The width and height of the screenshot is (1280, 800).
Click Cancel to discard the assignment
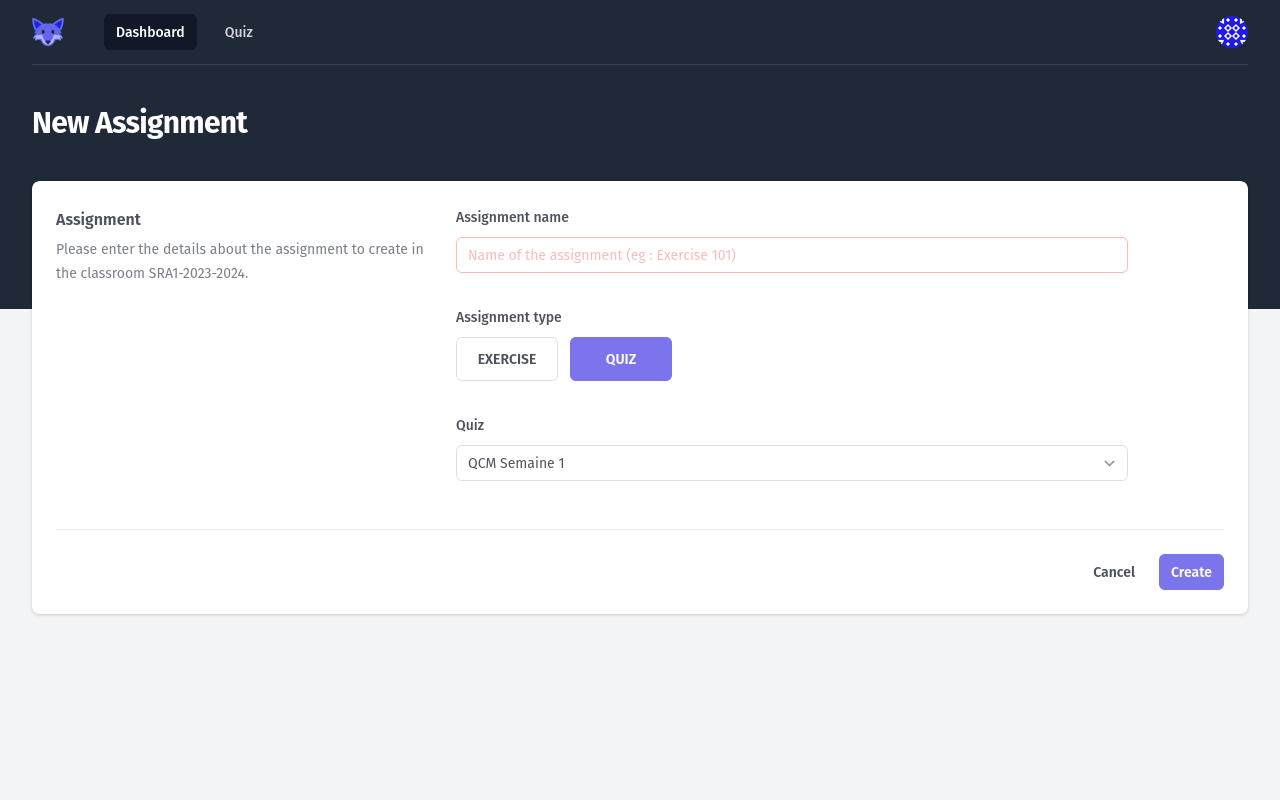[1114, 572]
